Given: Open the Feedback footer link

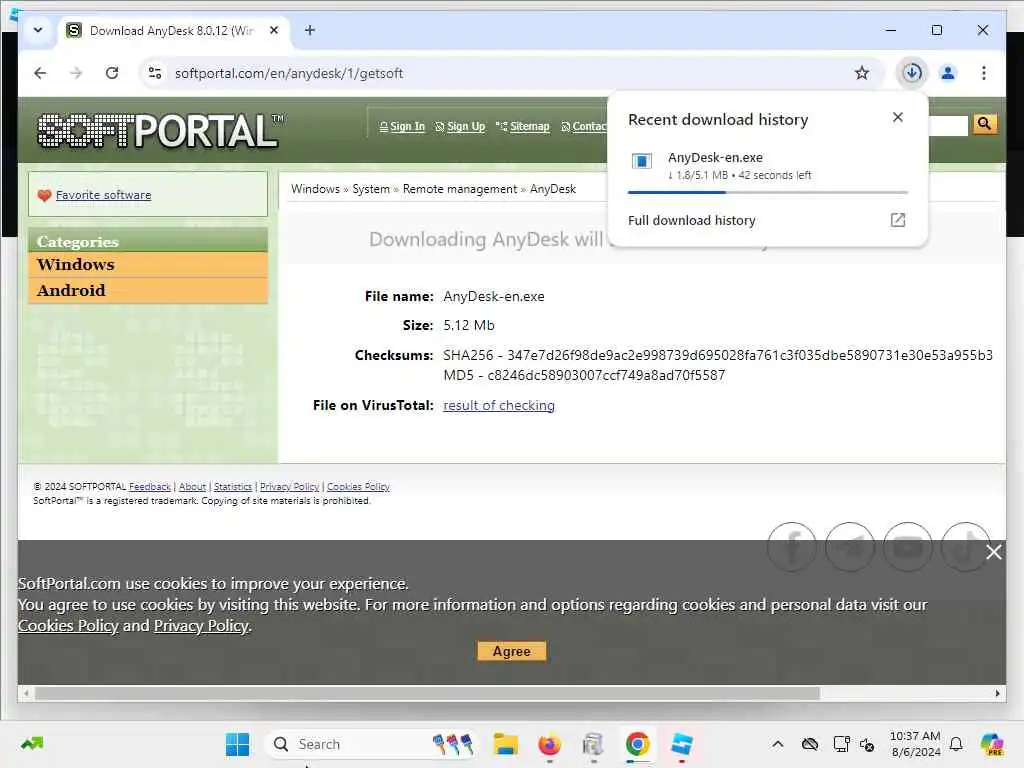Looking at the screenshot, I should (x=150, y=487).
